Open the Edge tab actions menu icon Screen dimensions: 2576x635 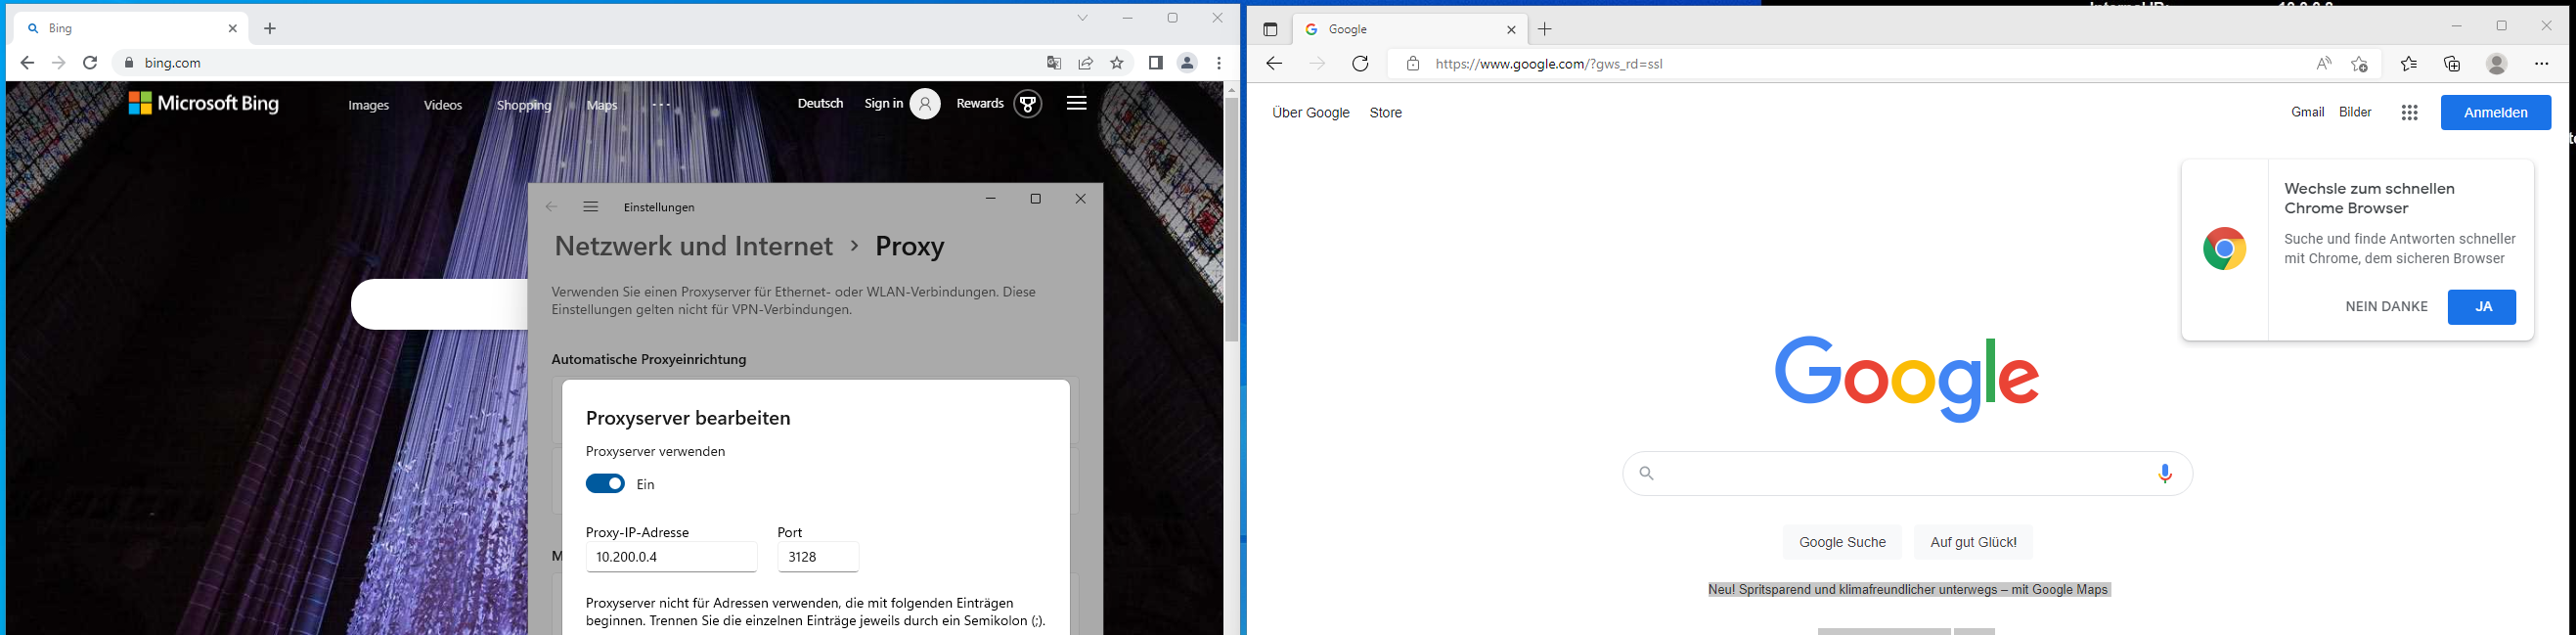1270,30
